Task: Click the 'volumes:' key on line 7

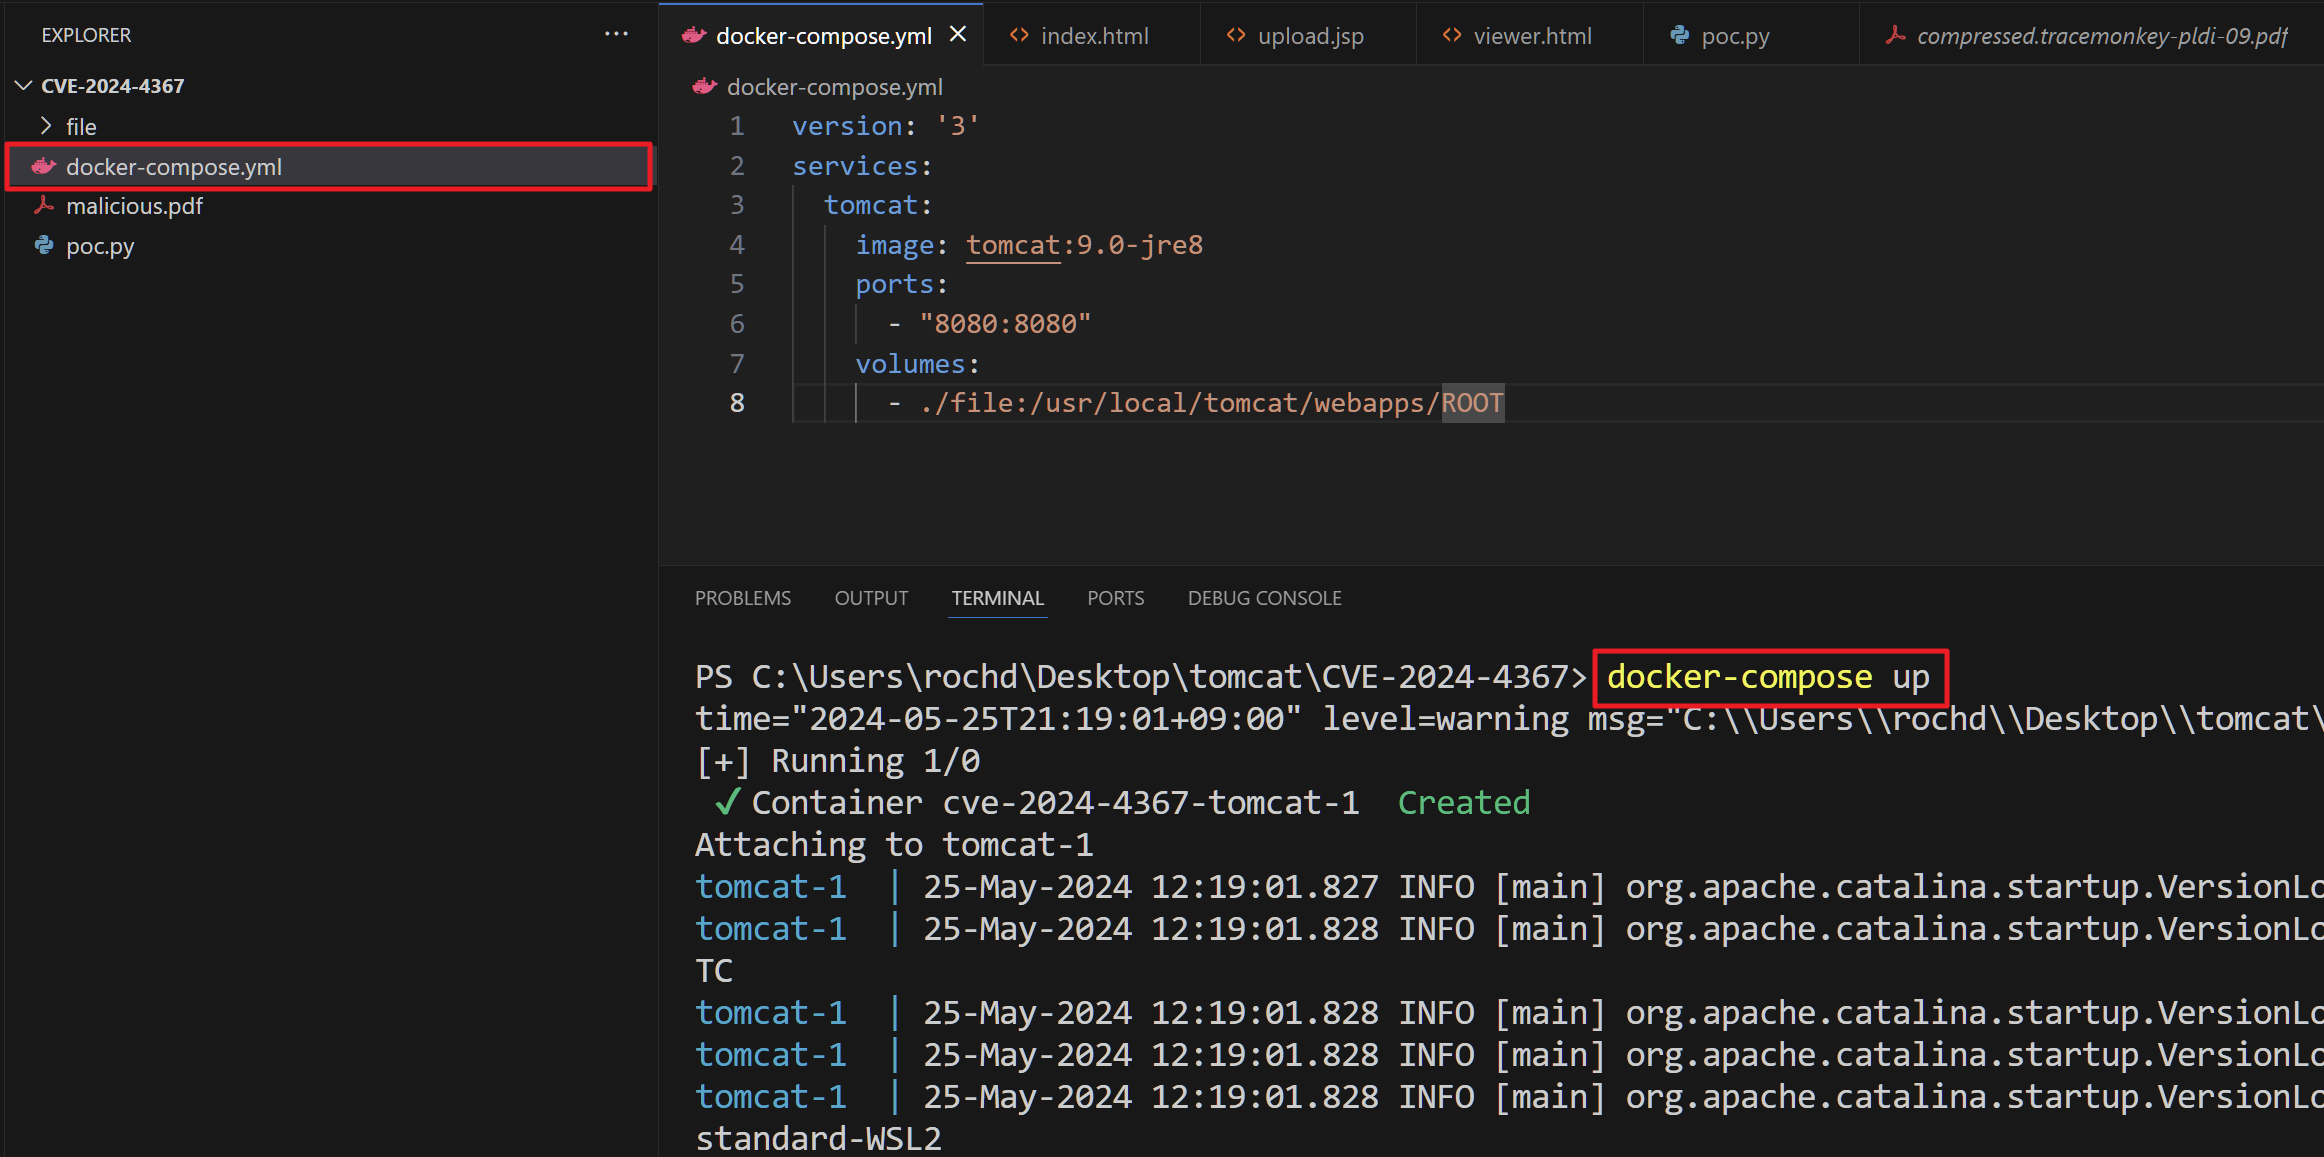Action: tap(917, 364)
